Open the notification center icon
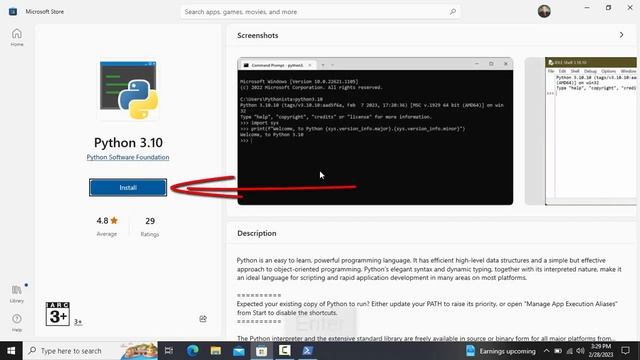640x360 pixels. pyautogui.click(x=625, y=351)
